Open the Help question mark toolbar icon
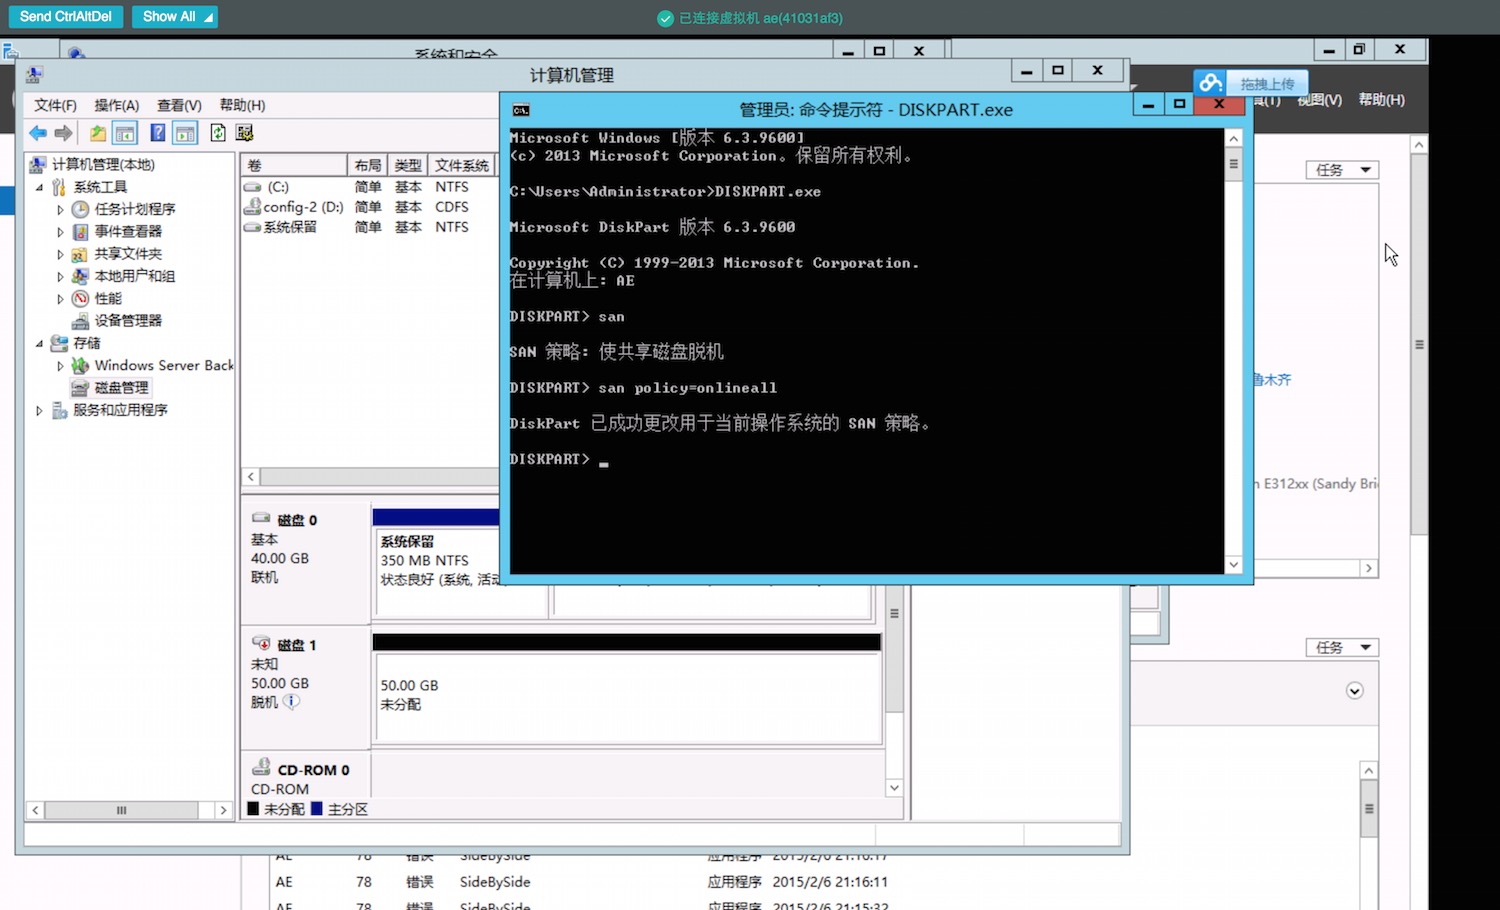This screenshot has height=910, width=1500. (158, 132)
